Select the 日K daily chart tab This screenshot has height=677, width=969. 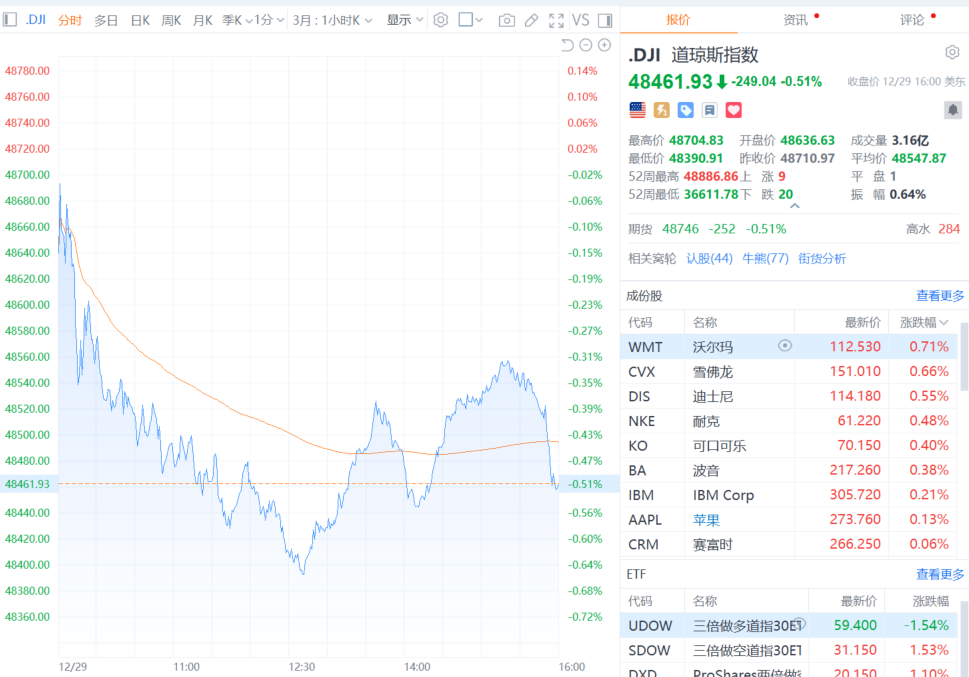pos(140,20)
